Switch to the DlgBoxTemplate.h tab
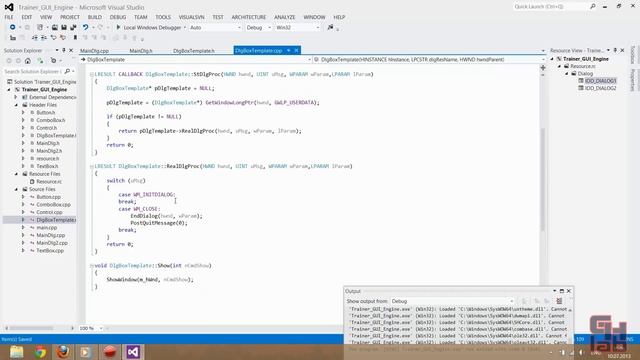The image size is (640, 360). click(193, 51)
